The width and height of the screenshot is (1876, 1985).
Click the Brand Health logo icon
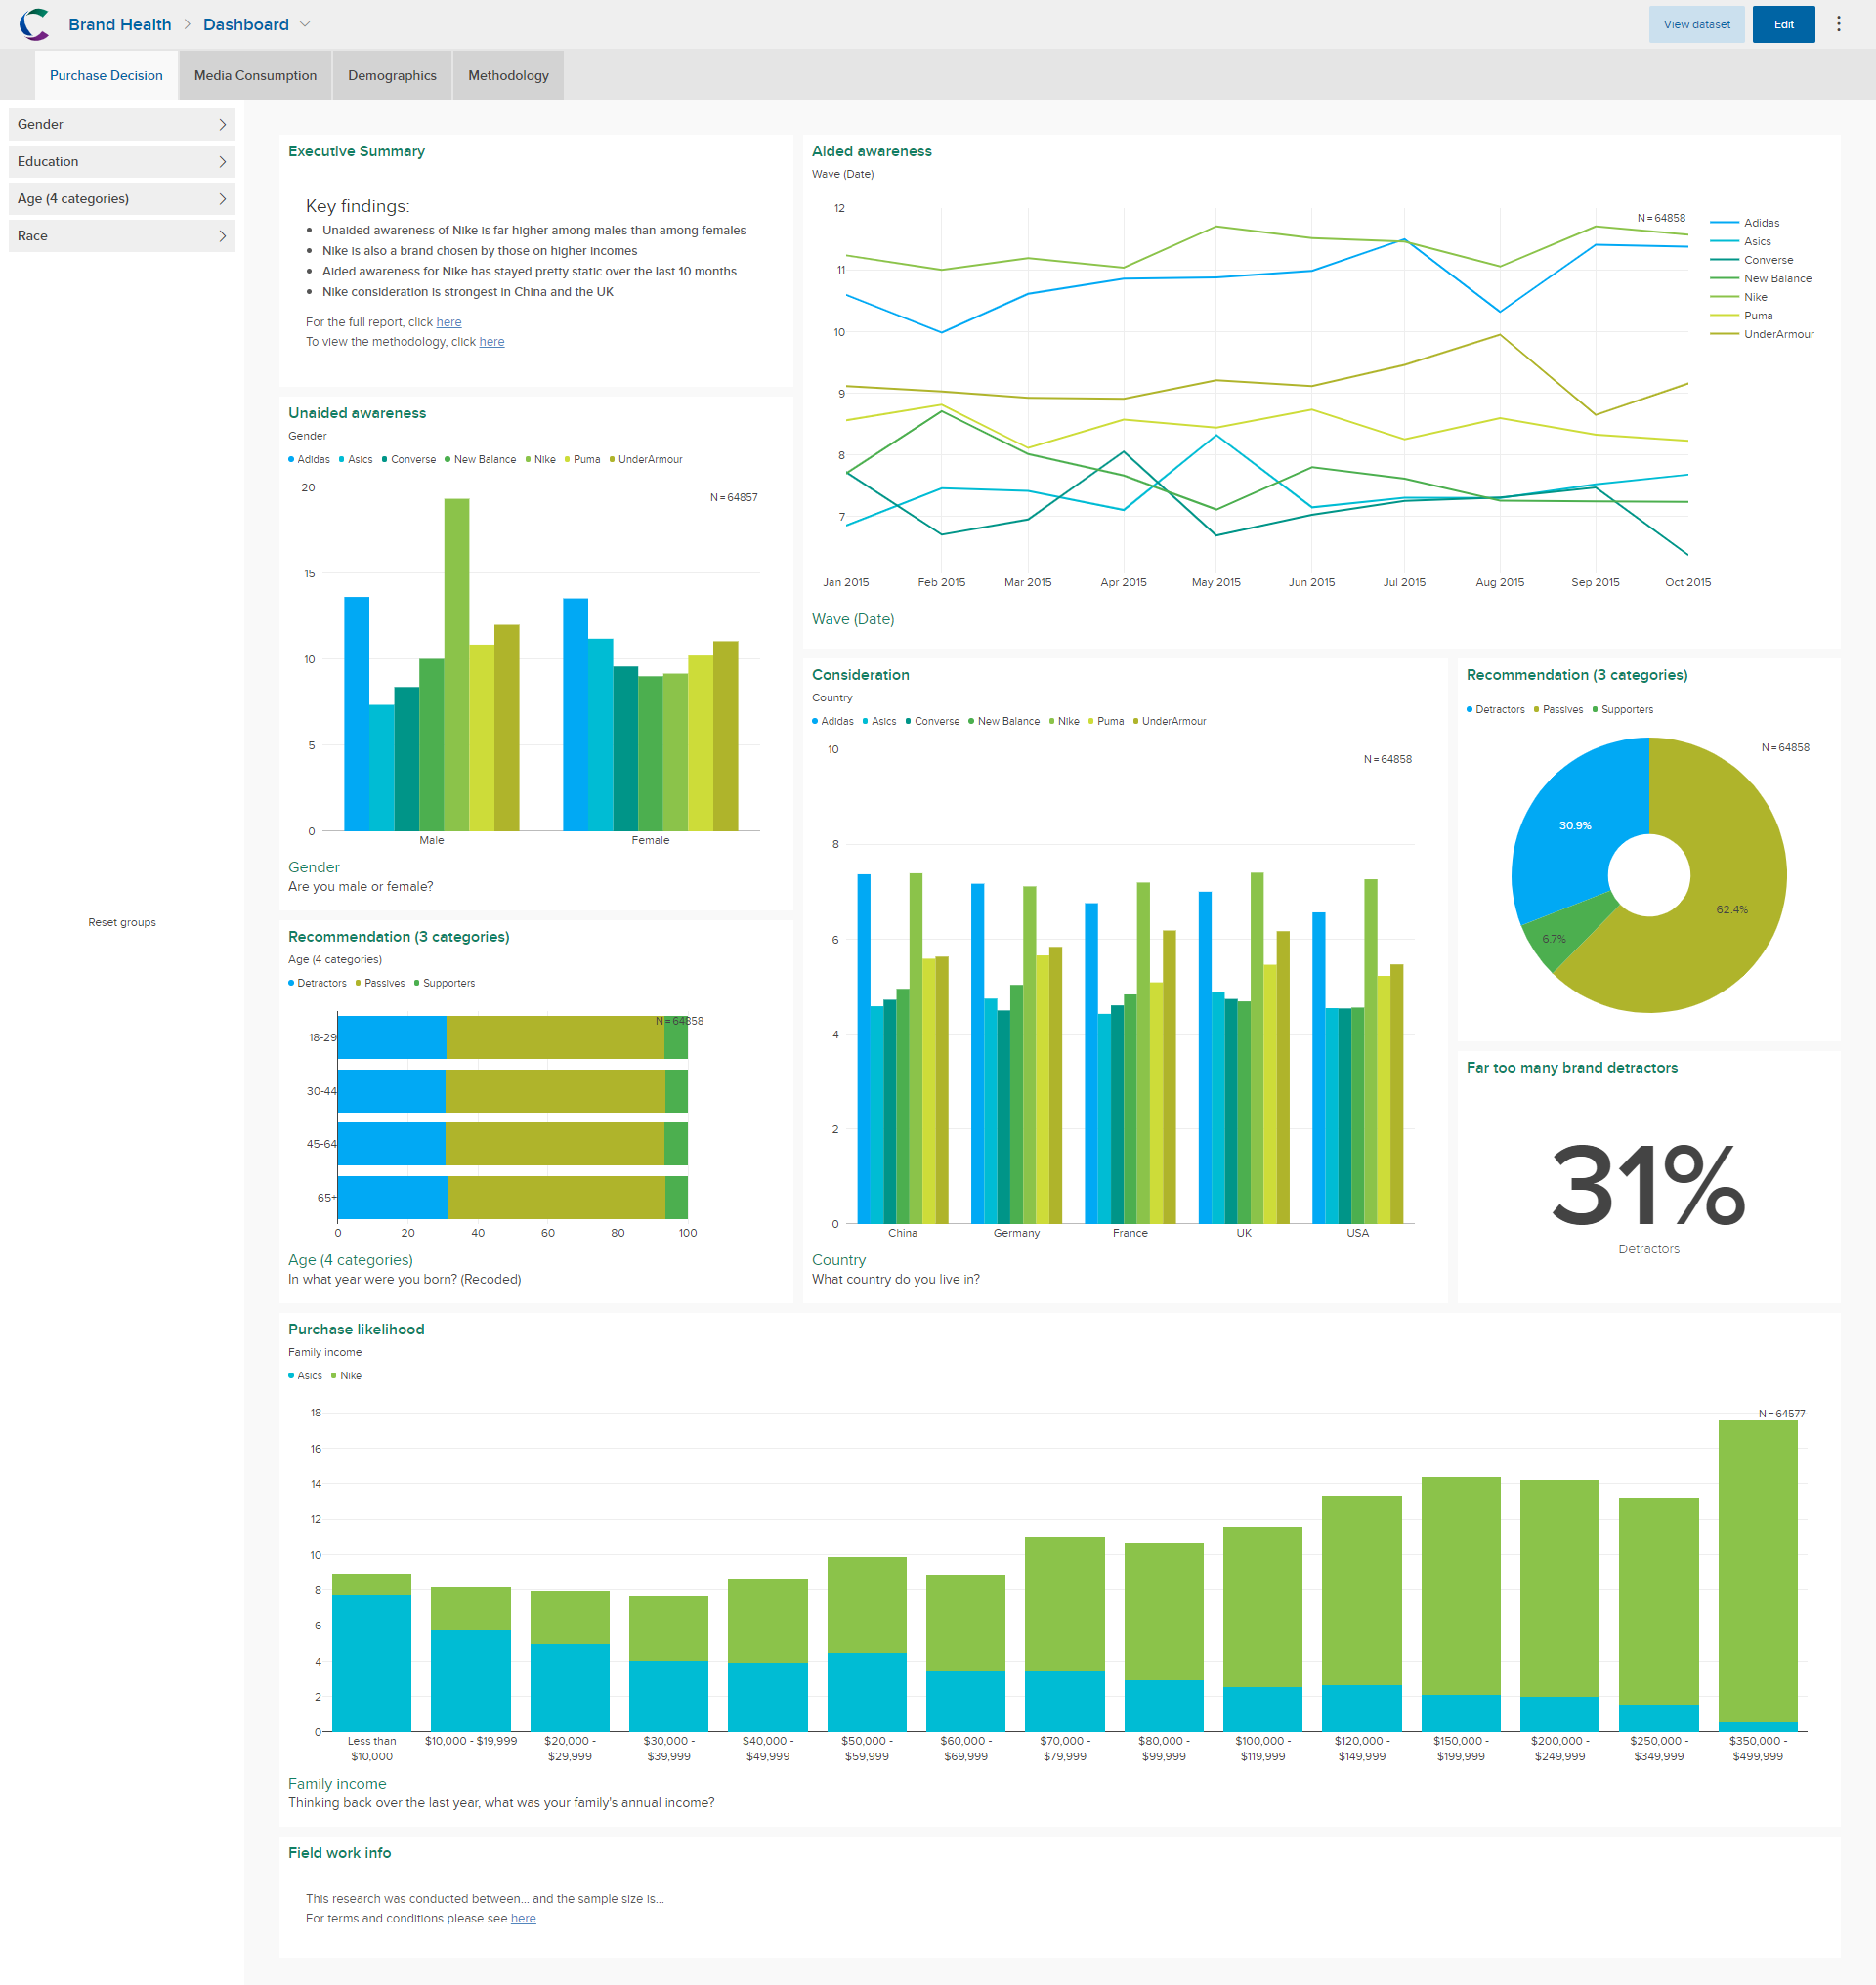[x=36, y=24]
